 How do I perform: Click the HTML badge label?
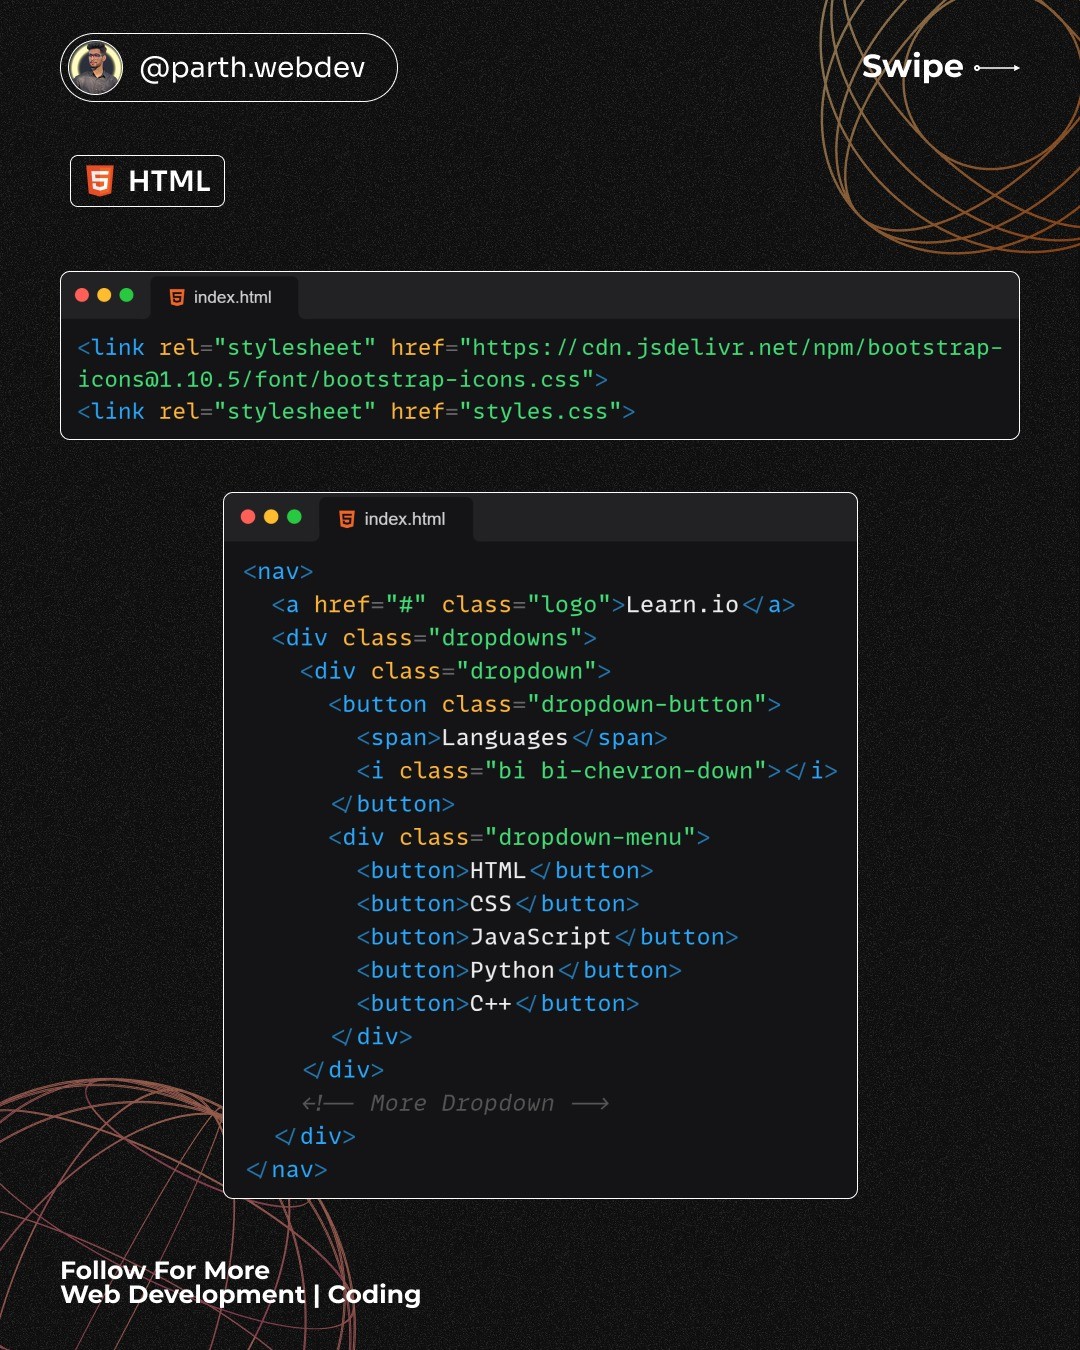pyautogui.click(x=169, y=181)
